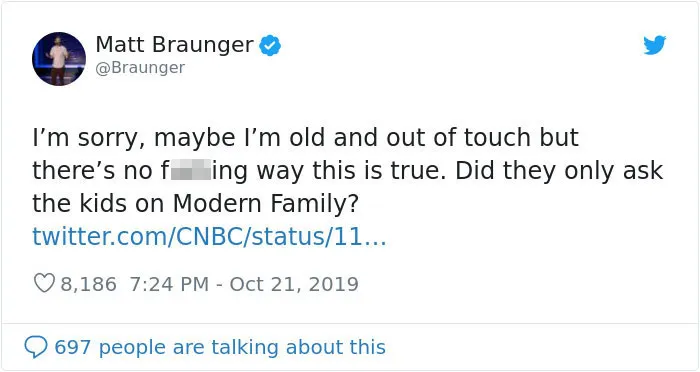Open the twitter.com/CNBC/status link
The height and width of the screenshot is (372, 700).
209,236
